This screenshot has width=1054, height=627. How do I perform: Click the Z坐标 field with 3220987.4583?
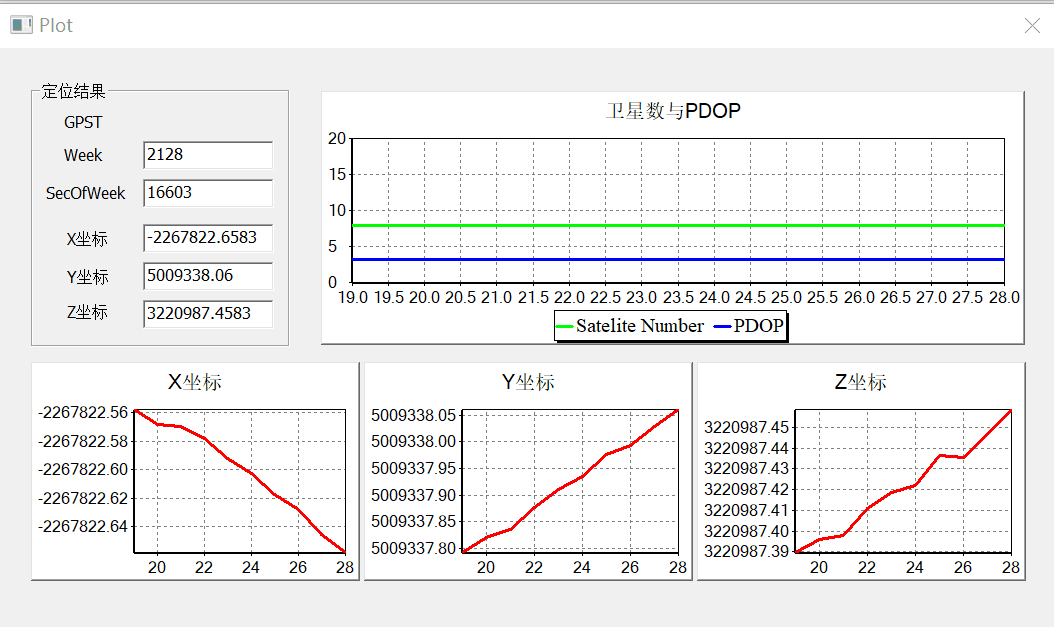pyautogui.click(x=208, y=314)
